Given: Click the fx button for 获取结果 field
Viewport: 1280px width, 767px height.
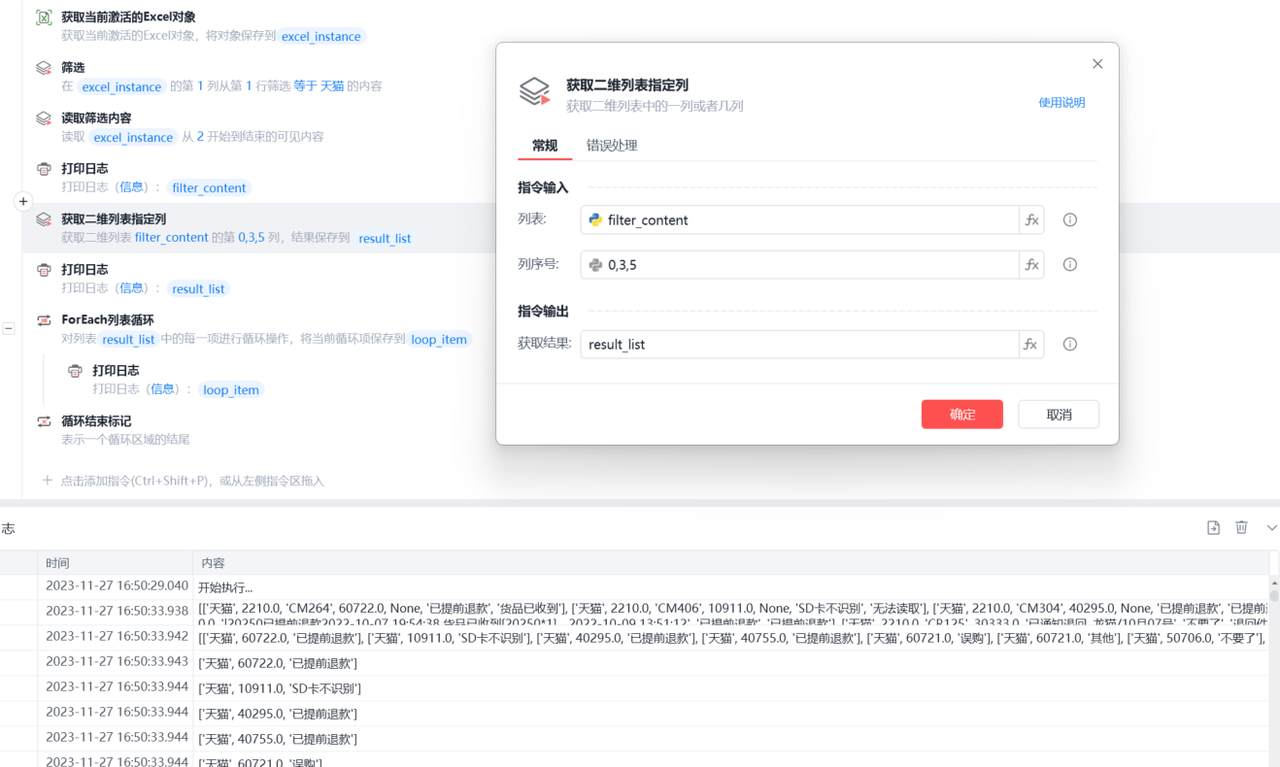Looking at the screenshot, I should click(x=1032, y=344).
